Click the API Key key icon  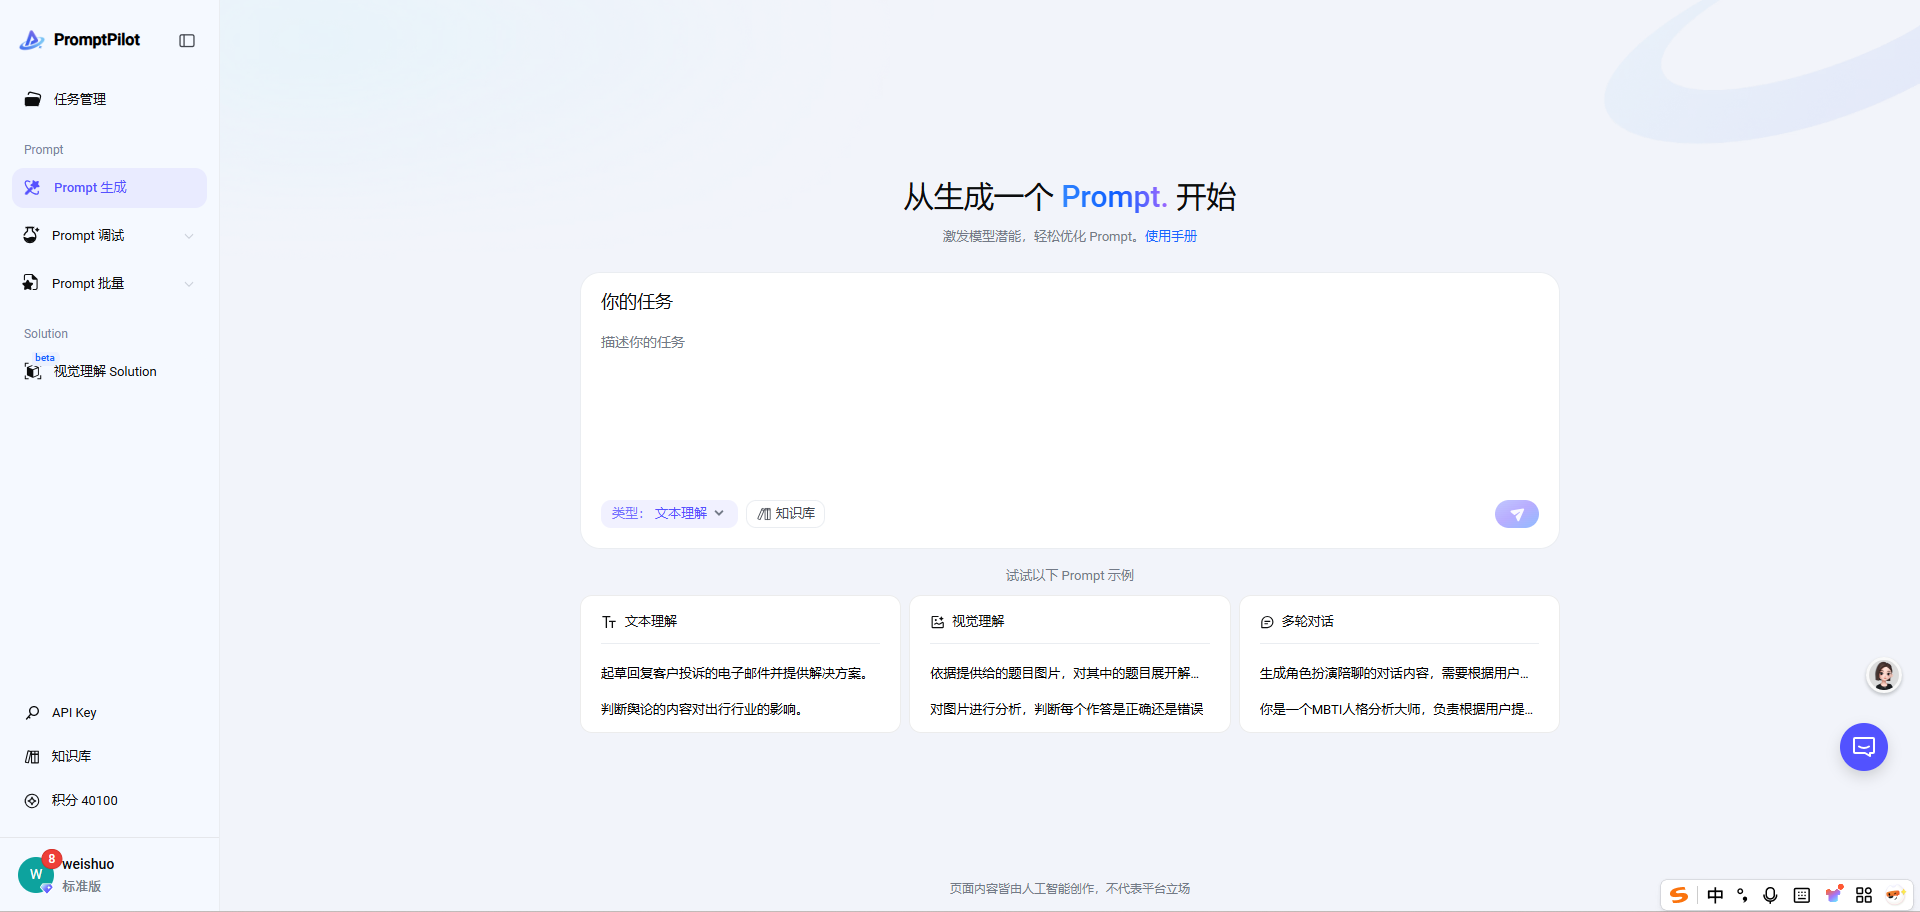click(32, 713)
